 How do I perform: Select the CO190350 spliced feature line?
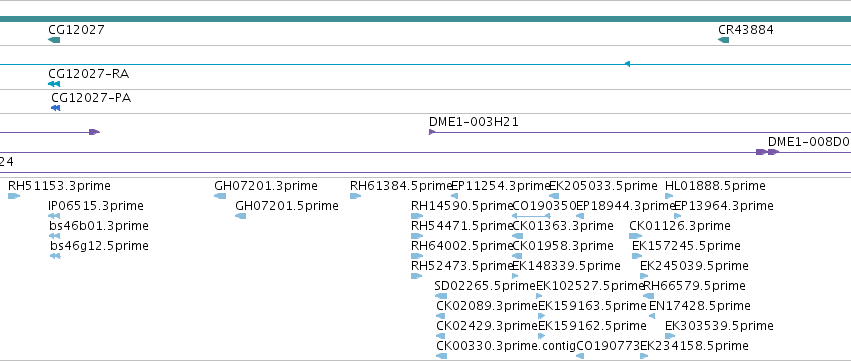pyautogui.click(x=531, y=216)
